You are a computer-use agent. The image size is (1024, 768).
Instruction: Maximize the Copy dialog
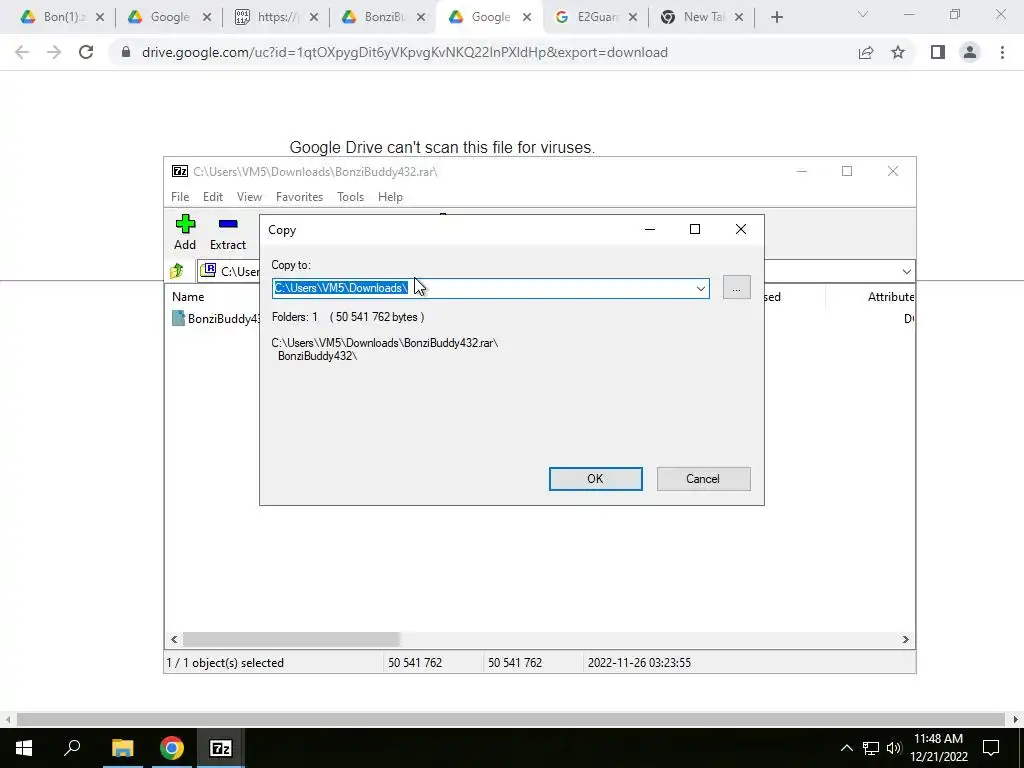point(695,229)
